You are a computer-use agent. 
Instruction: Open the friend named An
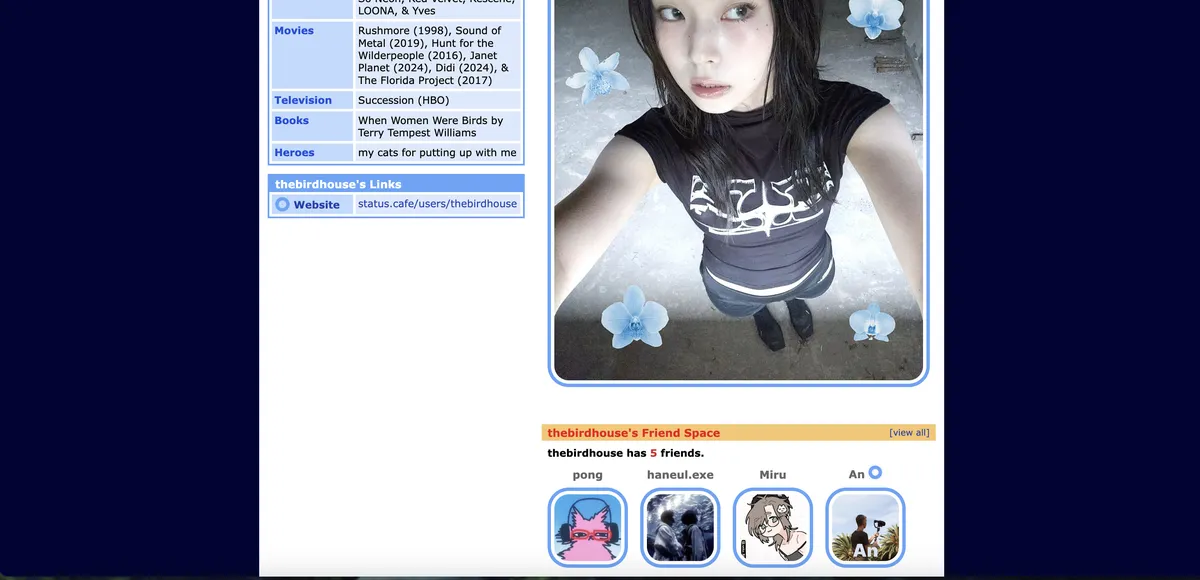click(856, 475)
